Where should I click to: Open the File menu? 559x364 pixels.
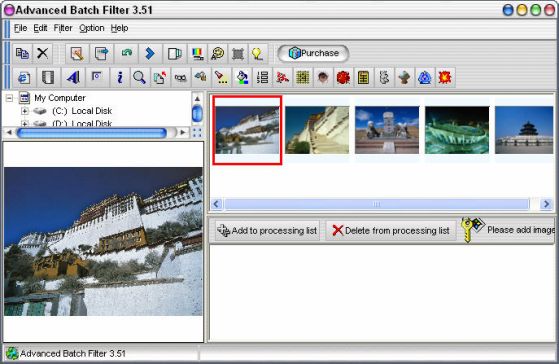(x=20, y=28)
